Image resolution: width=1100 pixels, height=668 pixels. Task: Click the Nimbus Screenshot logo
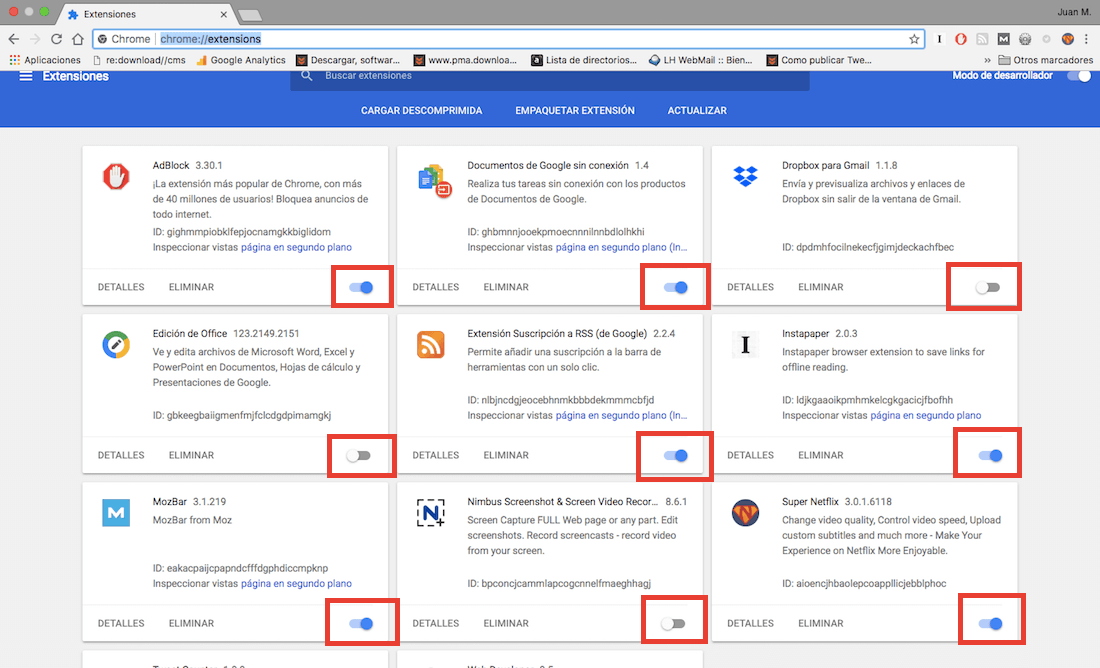431,513
